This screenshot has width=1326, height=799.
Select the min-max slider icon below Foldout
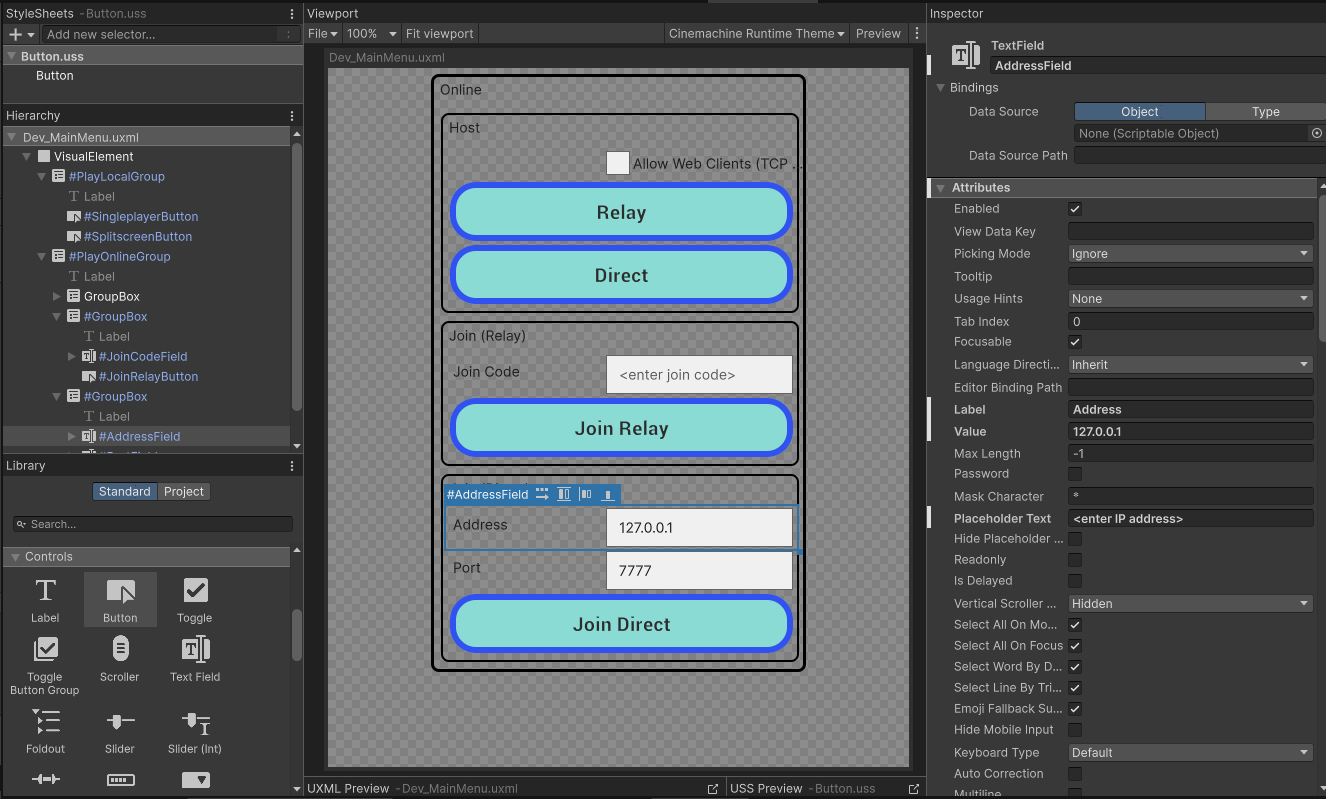pos(46,779)
